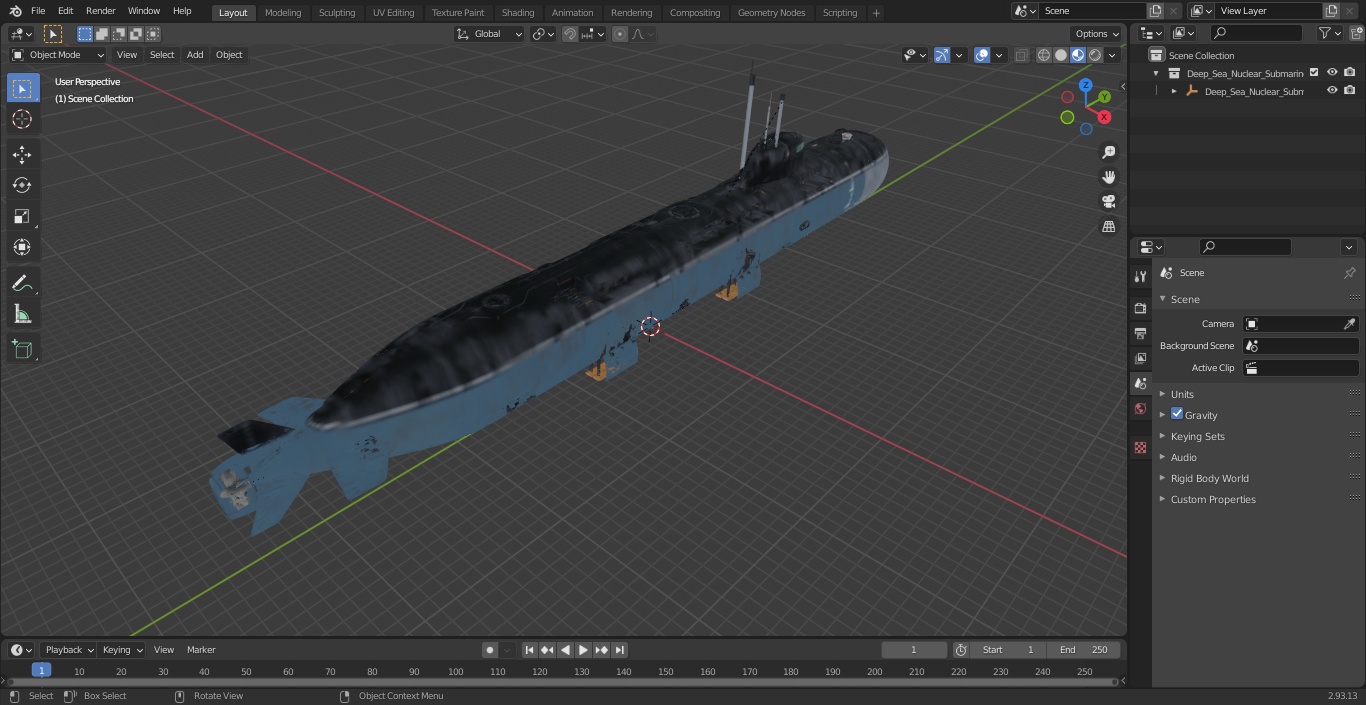Open the timeline Marker menu

(201, 650)
